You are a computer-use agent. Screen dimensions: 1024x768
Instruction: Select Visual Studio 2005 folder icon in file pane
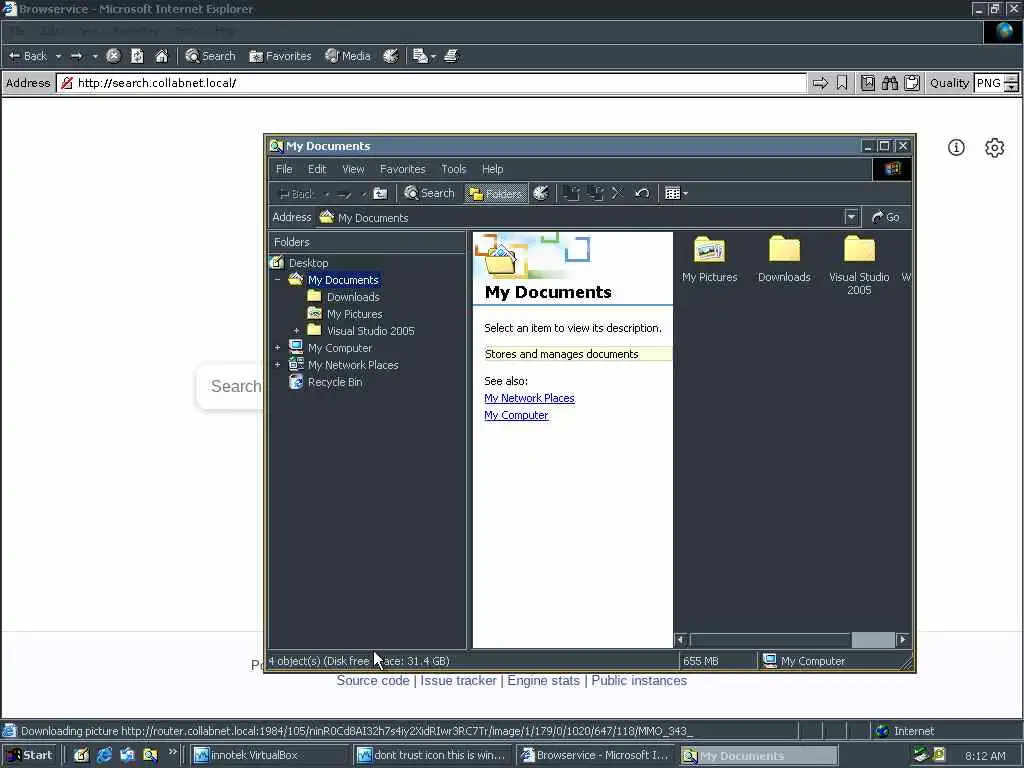(x=859, y=250)
